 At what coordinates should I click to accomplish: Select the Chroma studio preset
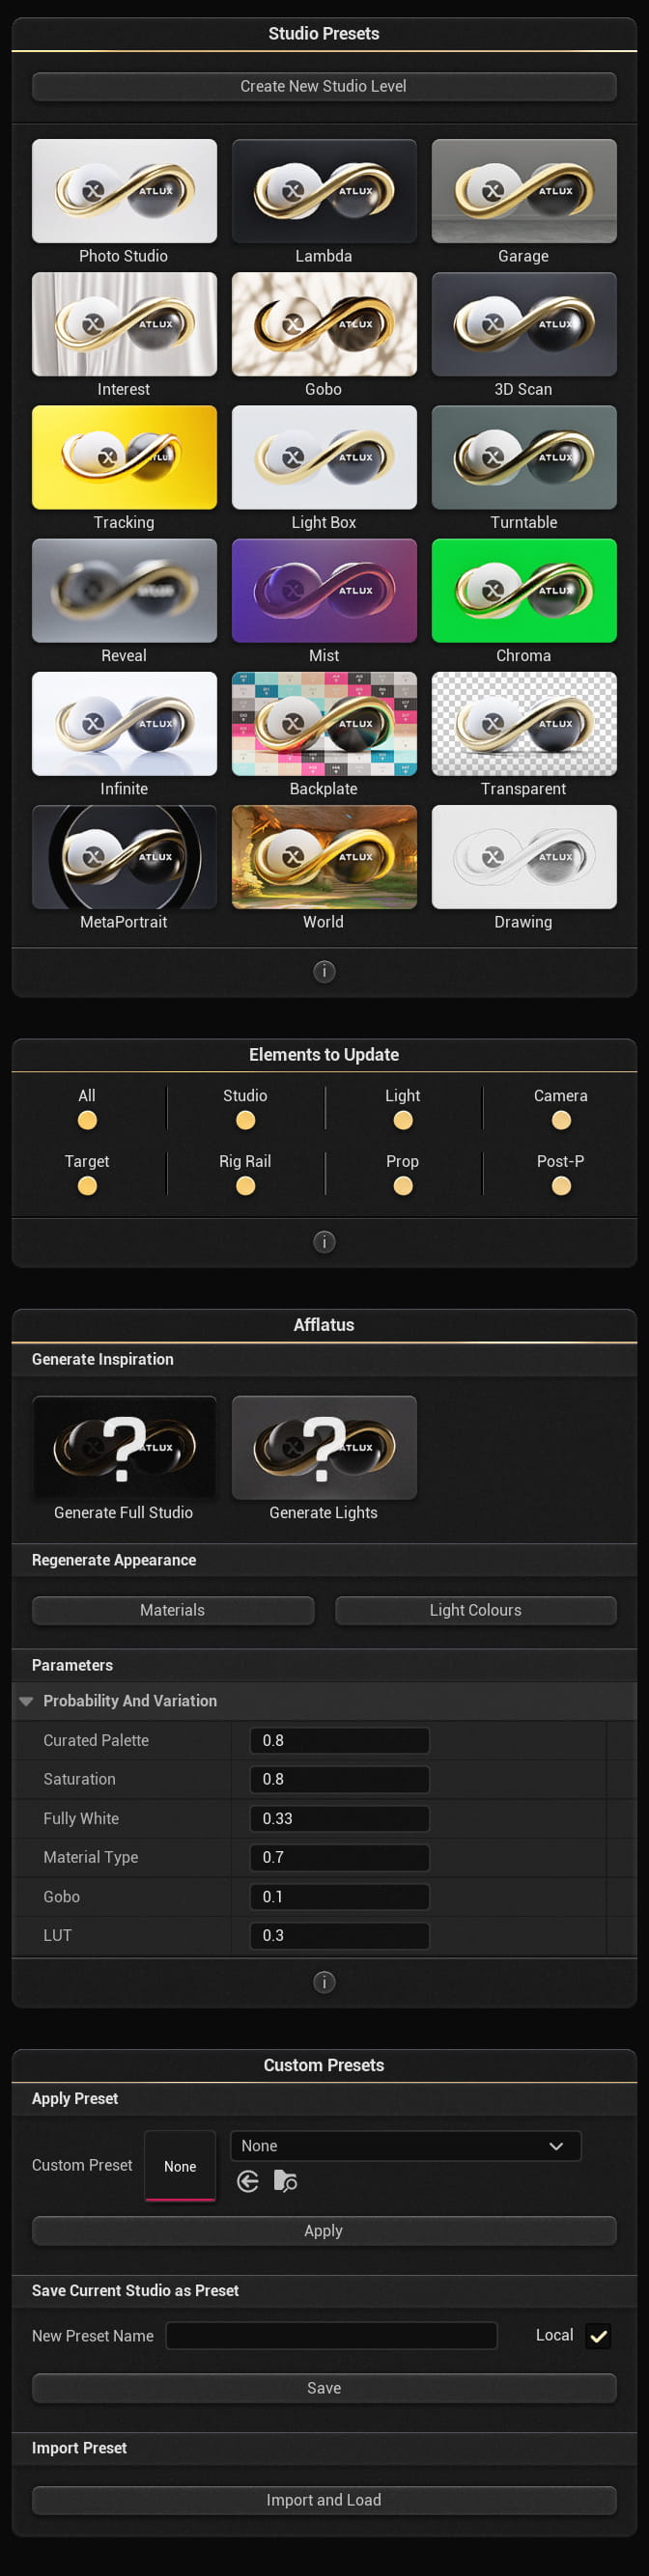(523, 590)
